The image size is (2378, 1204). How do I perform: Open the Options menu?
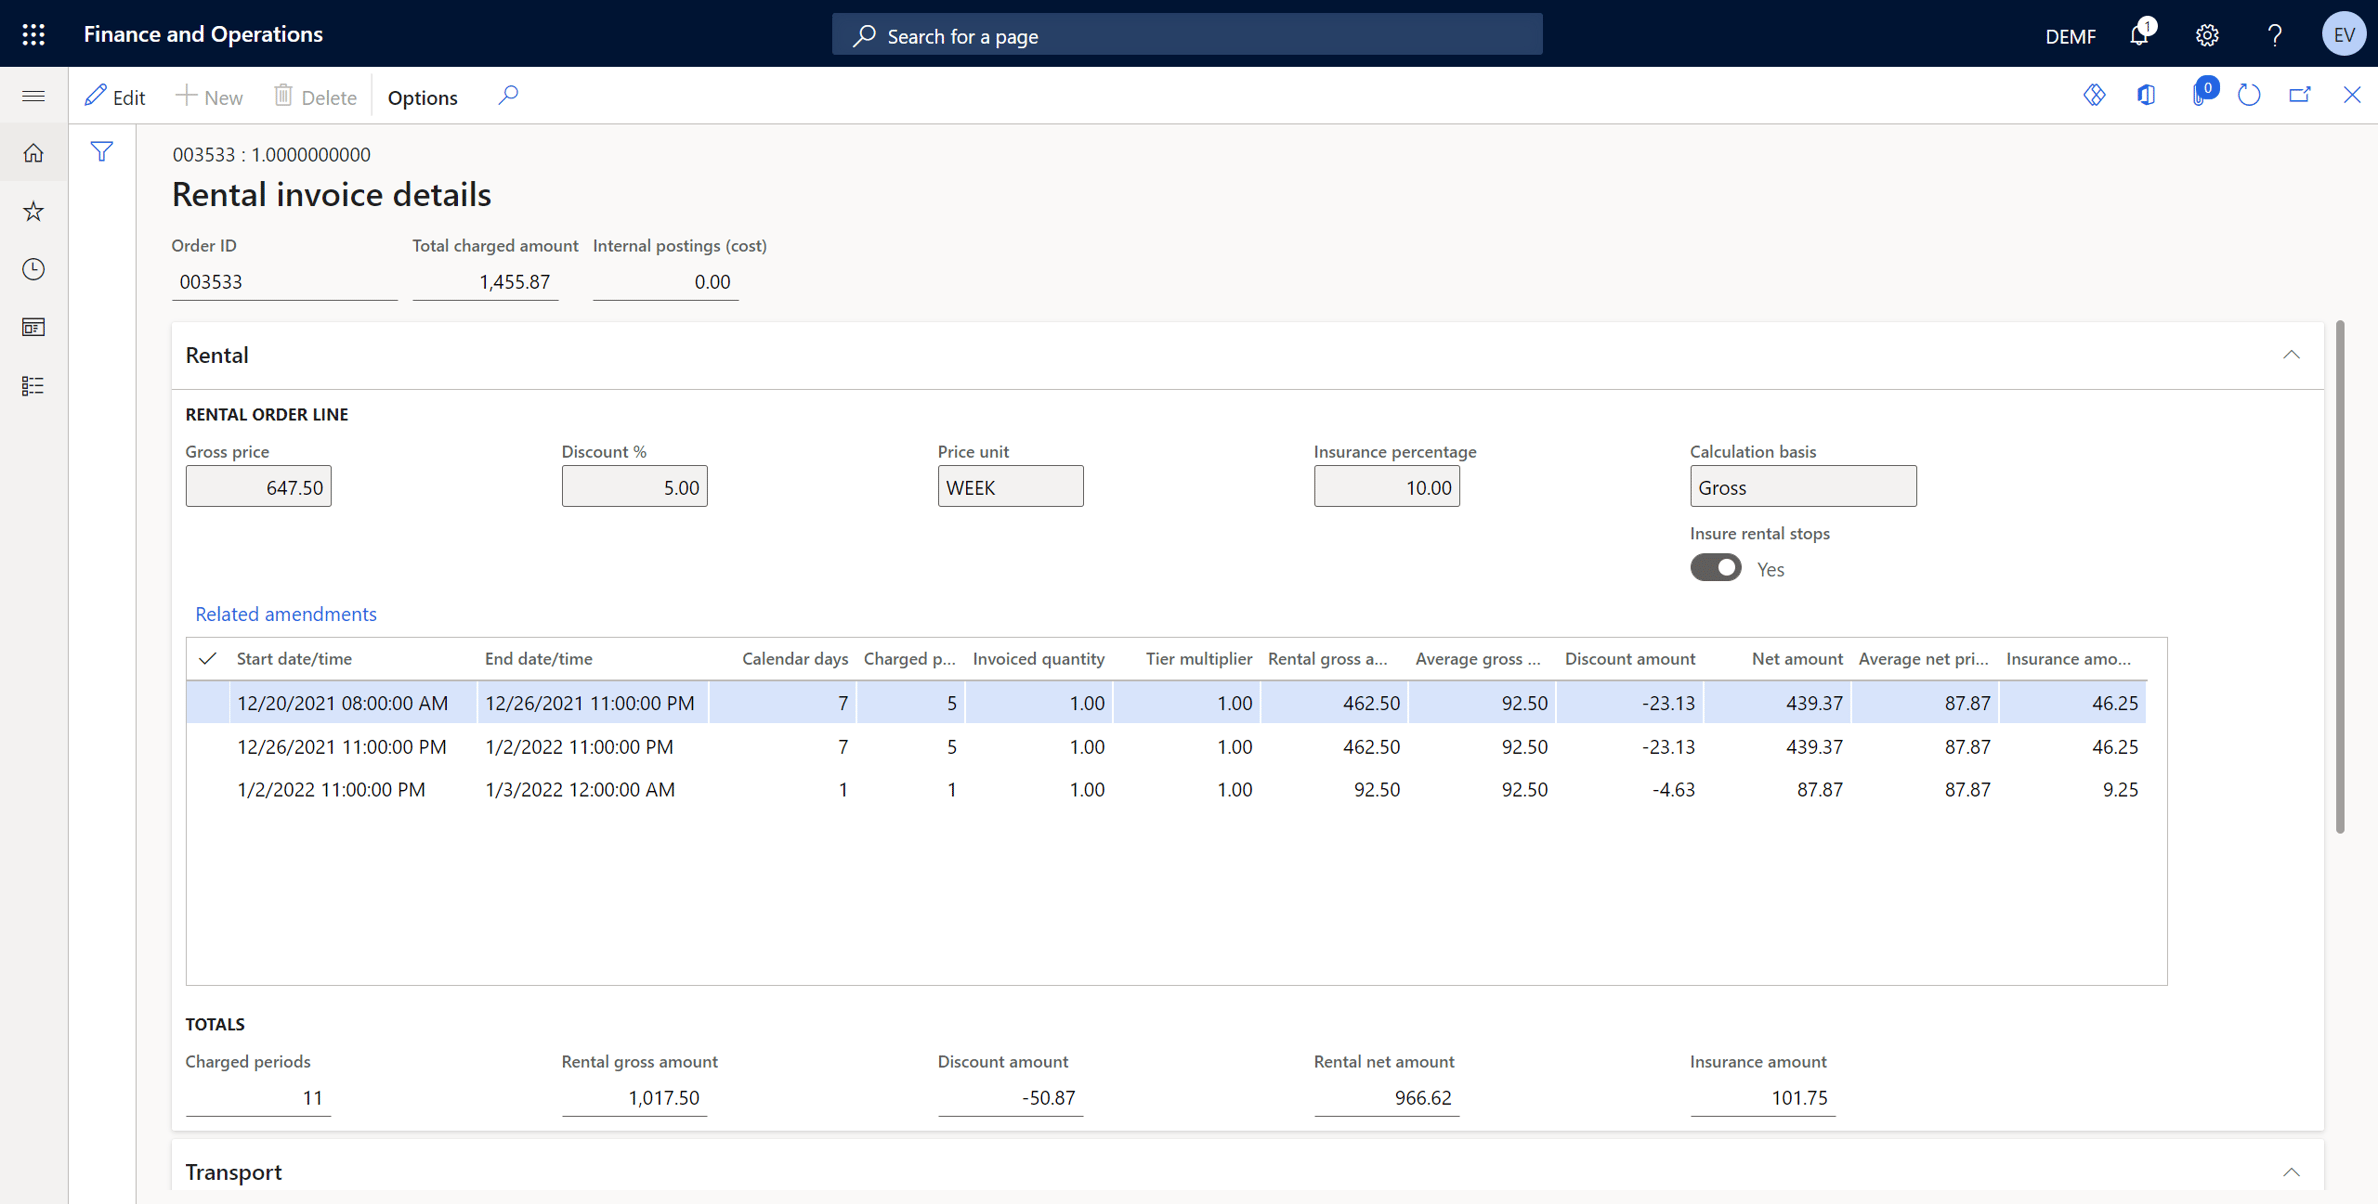[x=424, y=95]
